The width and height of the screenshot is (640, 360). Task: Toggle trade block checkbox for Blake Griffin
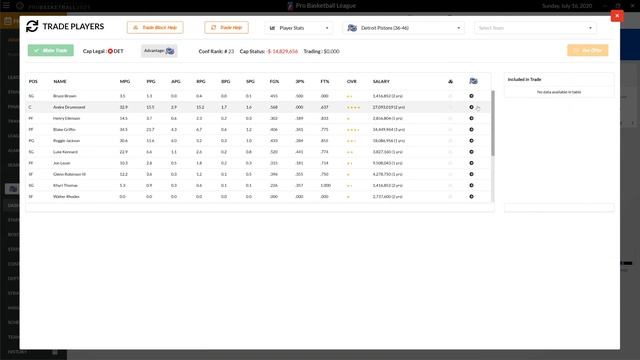coord(451,129)
